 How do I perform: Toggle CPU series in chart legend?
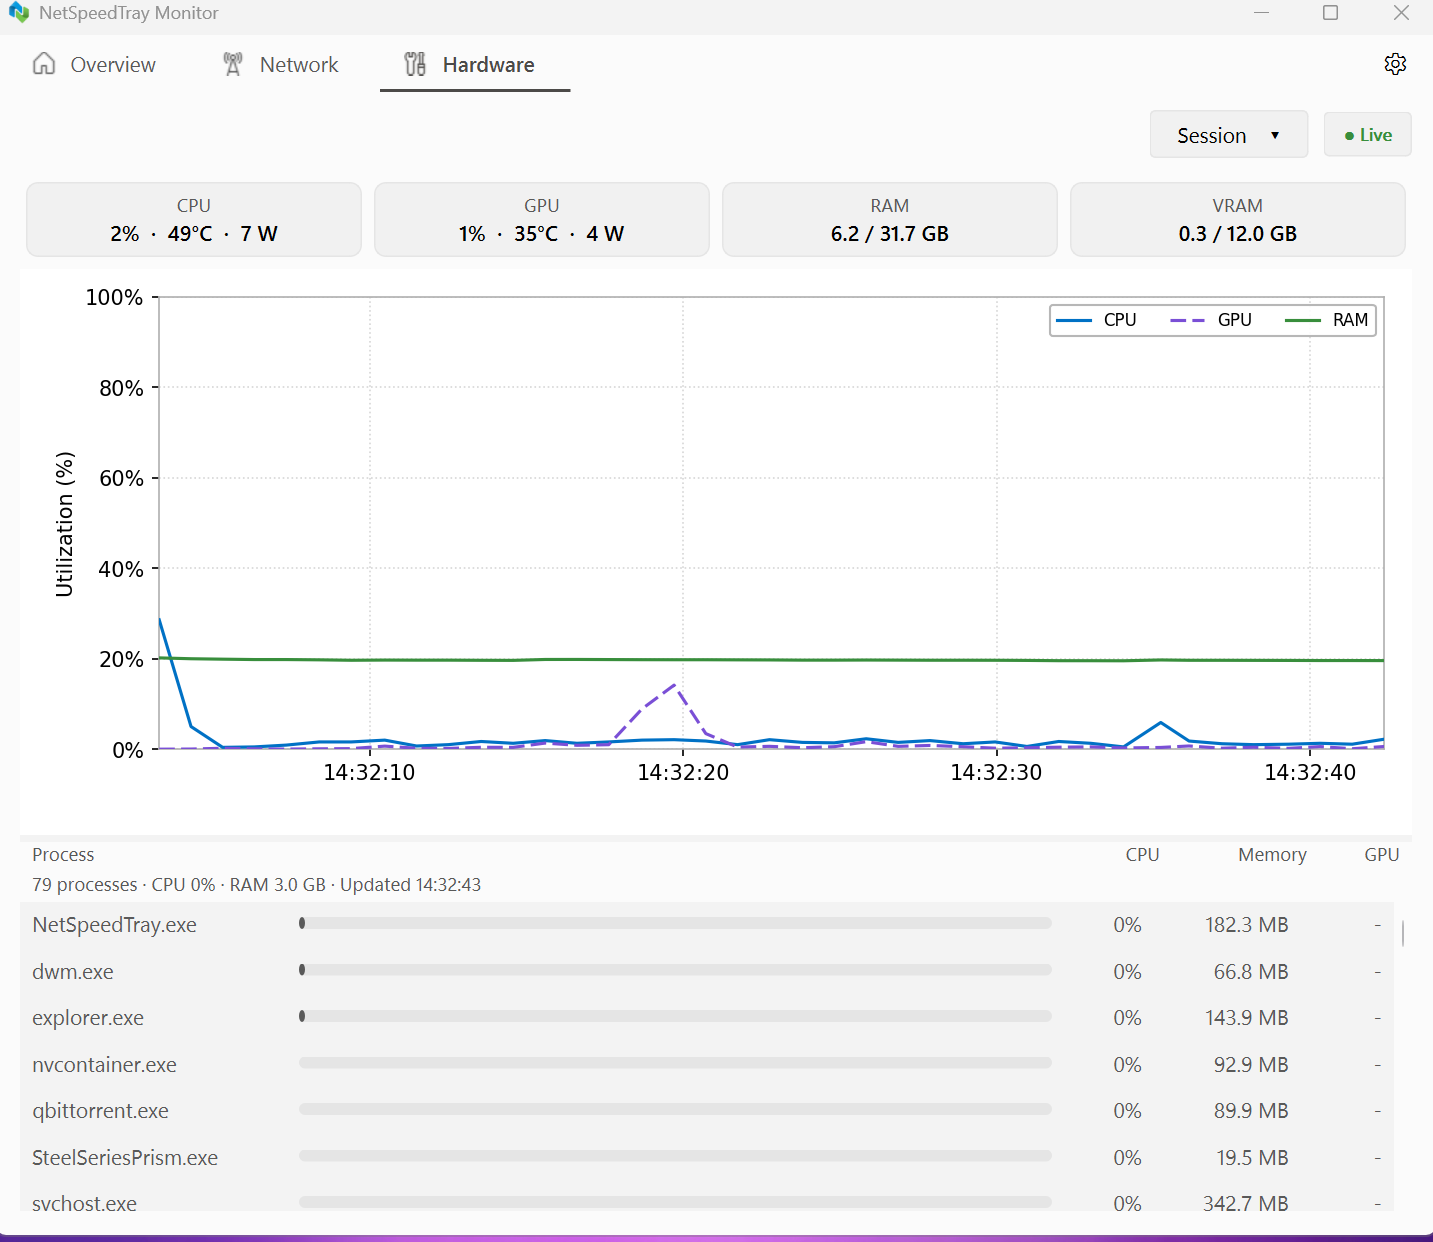[x=1097, y=320]
